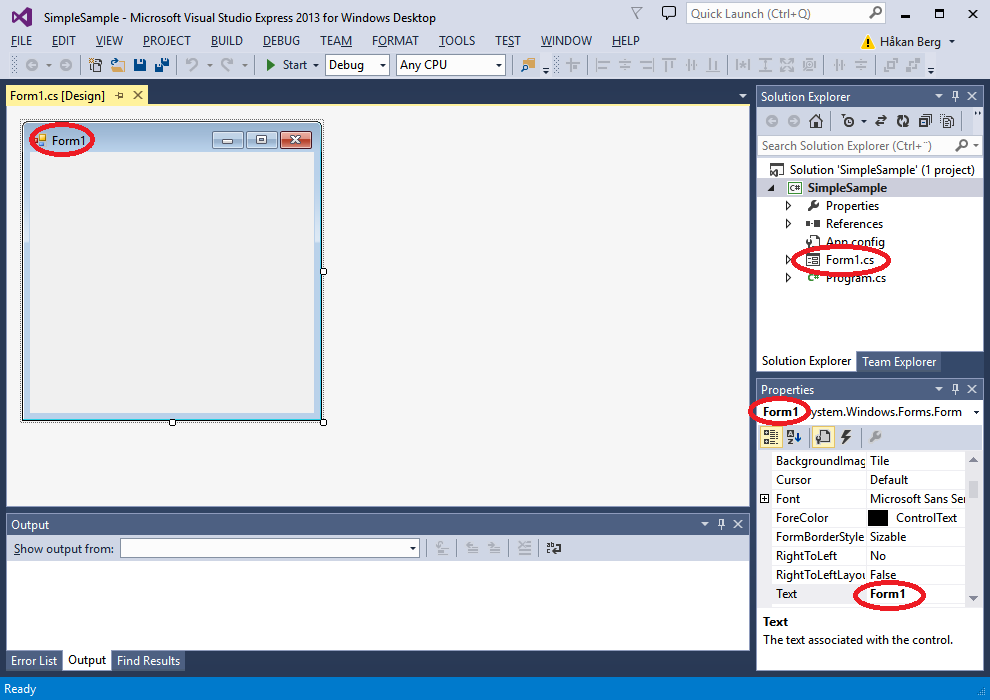Switch to the Find Results tab
The height and width of the screenshot is (700, 990).
click(148, 661)
